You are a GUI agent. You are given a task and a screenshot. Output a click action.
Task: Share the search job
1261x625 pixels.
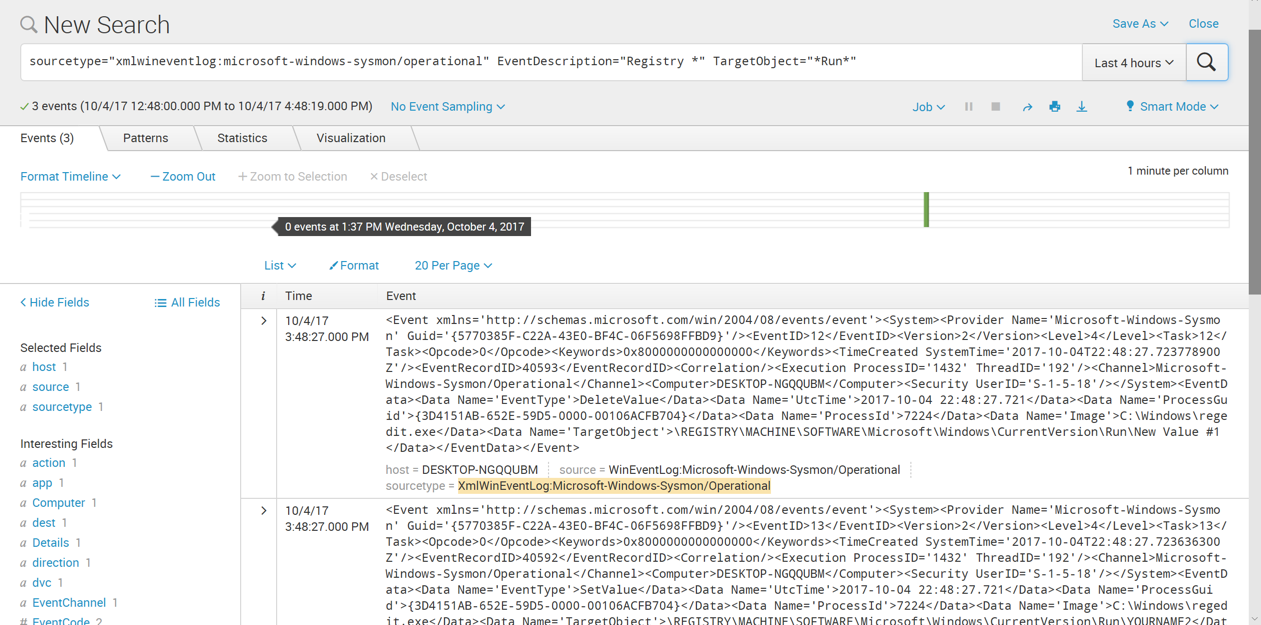point(1027,106)
